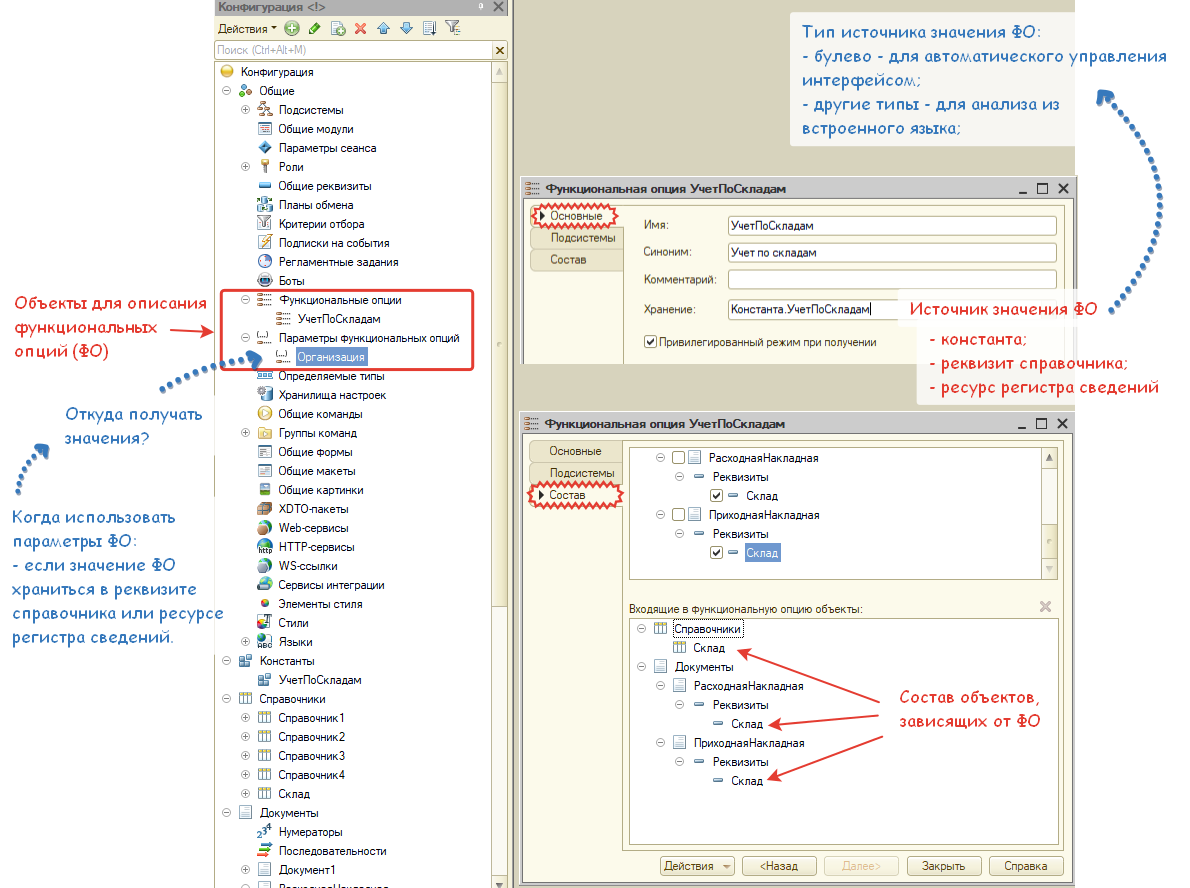Toggle Привилегированный режим при получении checkbox
The width and height of the screenshot is (1190, 888).
click(650, 342)
